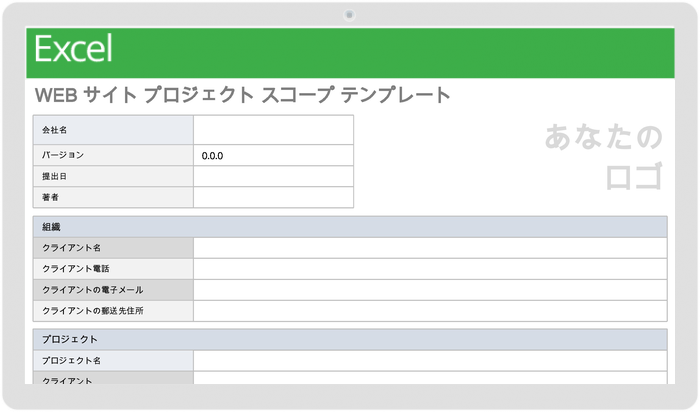Click the あなたのロゴ logo placeholder
This screenshot has width=700, height=412.
pyautogui.click(x=604, y=157)
